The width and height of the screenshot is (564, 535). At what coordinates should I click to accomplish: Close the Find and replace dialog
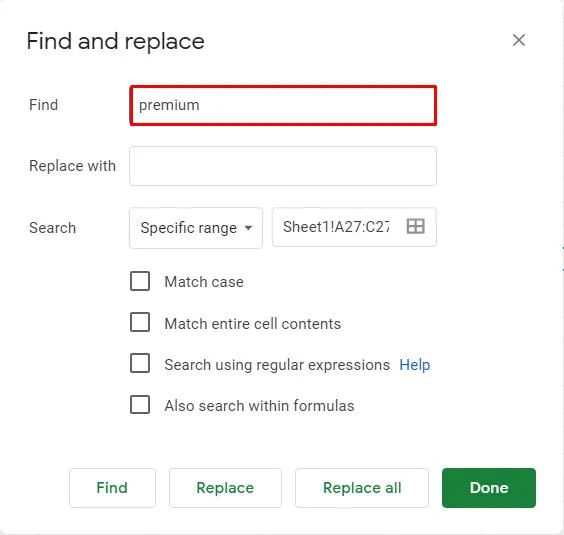coord(519,40)
